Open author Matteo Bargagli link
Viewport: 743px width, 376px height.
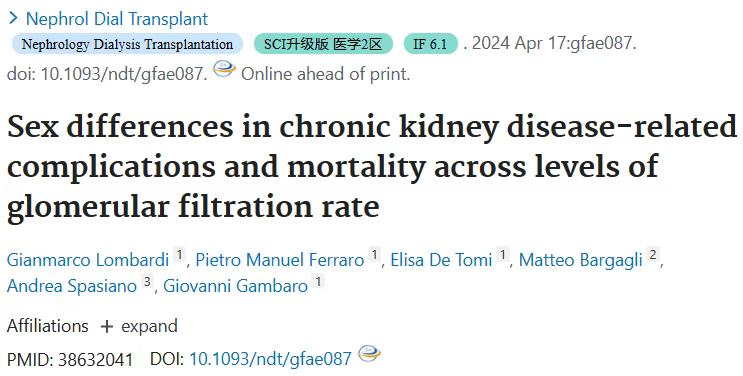pos(580,260)
